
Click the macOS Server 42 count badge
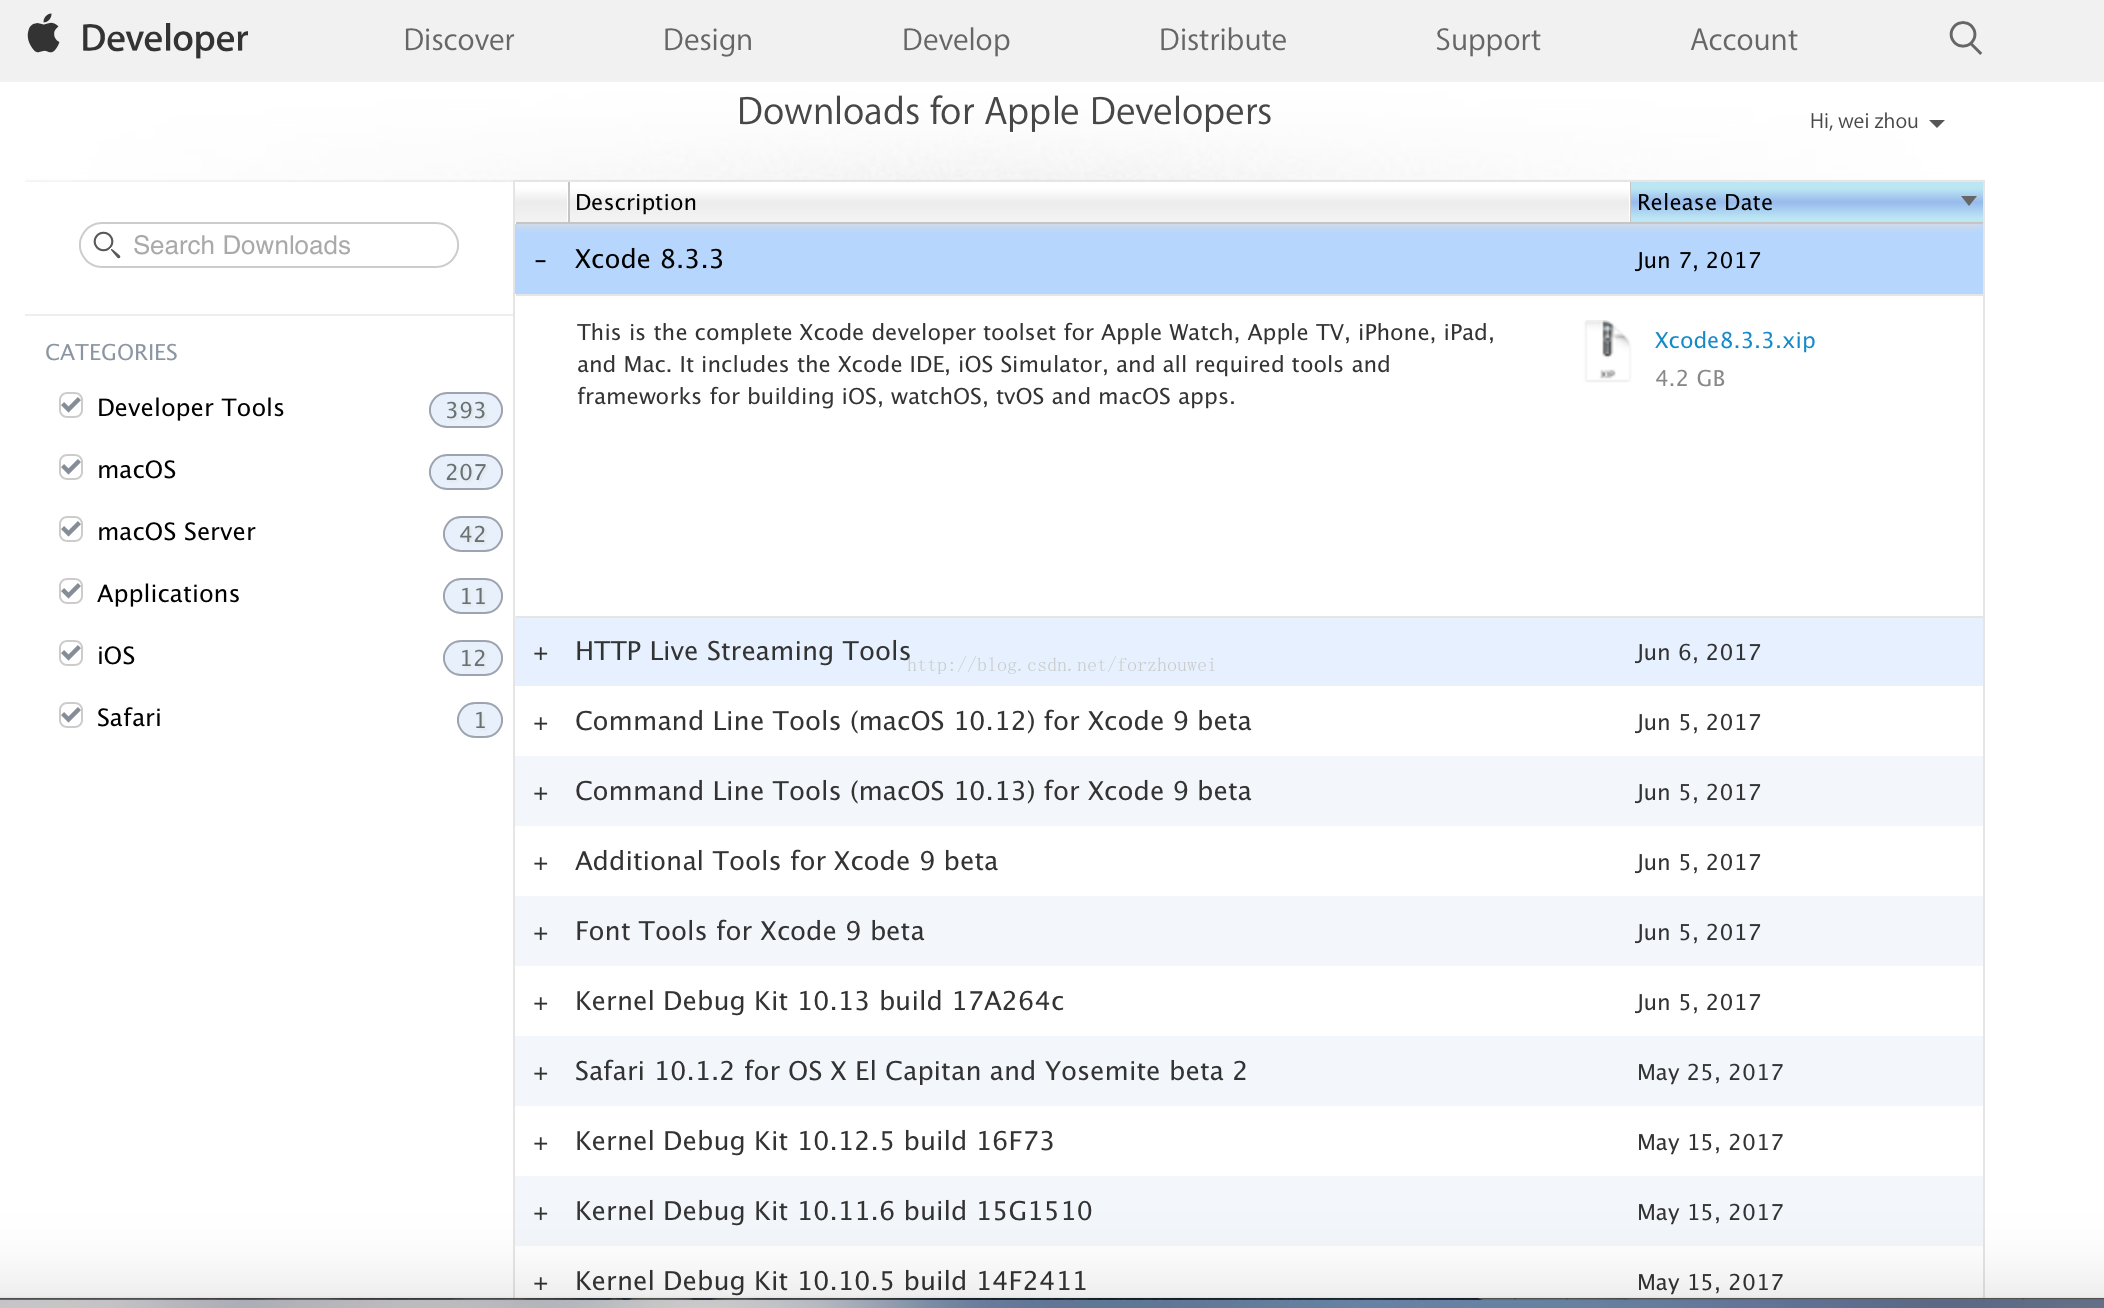click(x=473, y=534)
